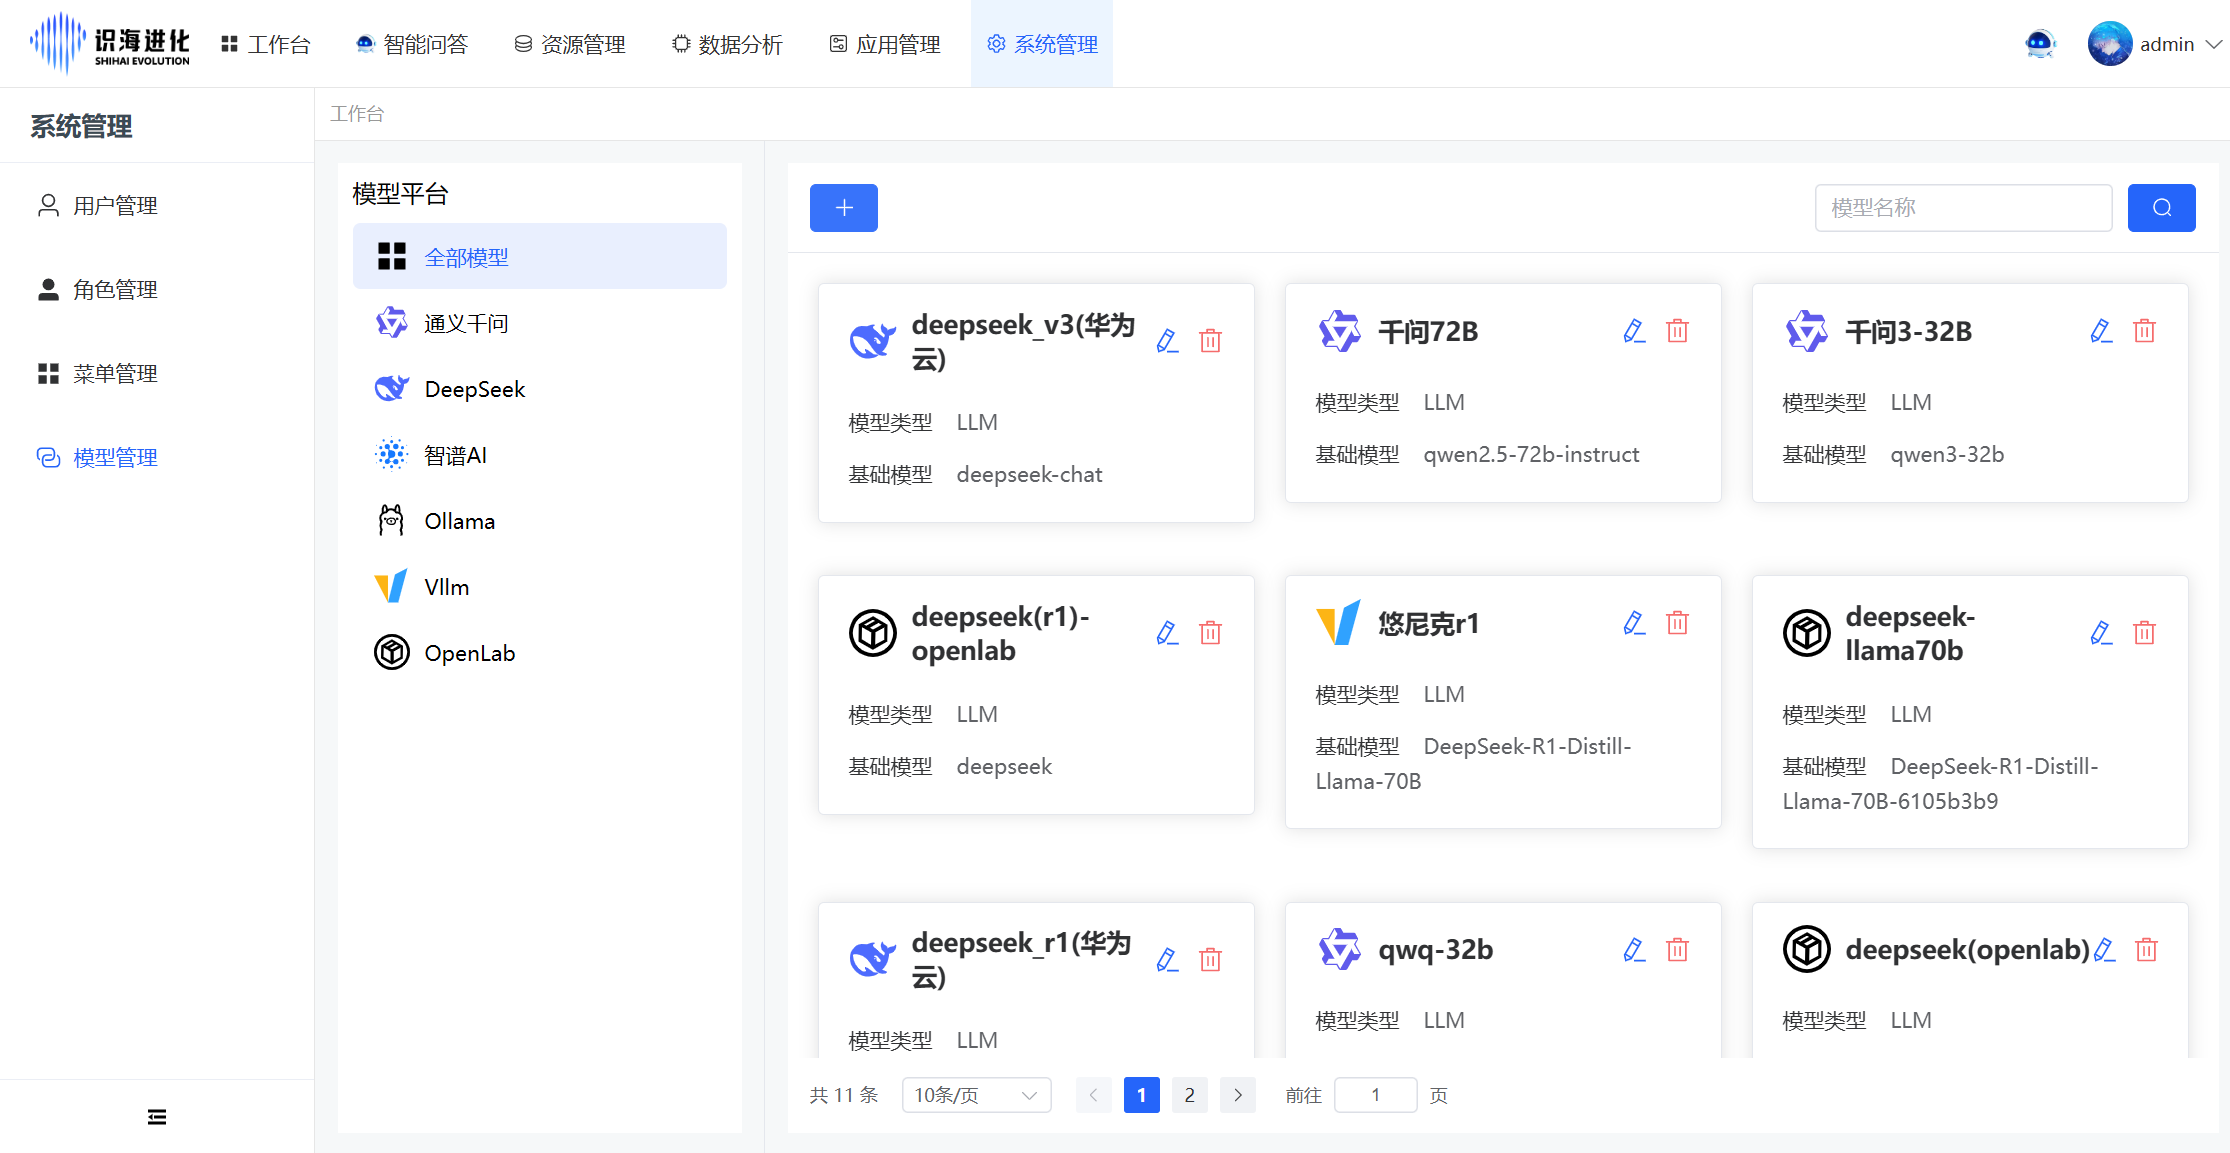Screen dimensions: 2230x1153
Task: Delete the deepseek_v3(华为云) model card
Action: point(1210,341)
